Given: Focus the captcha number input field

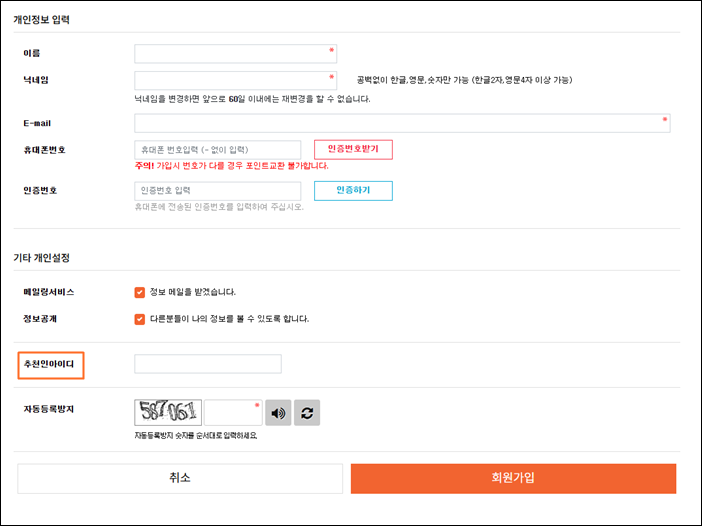Looking at the screenshot, I should click(233, 412).
